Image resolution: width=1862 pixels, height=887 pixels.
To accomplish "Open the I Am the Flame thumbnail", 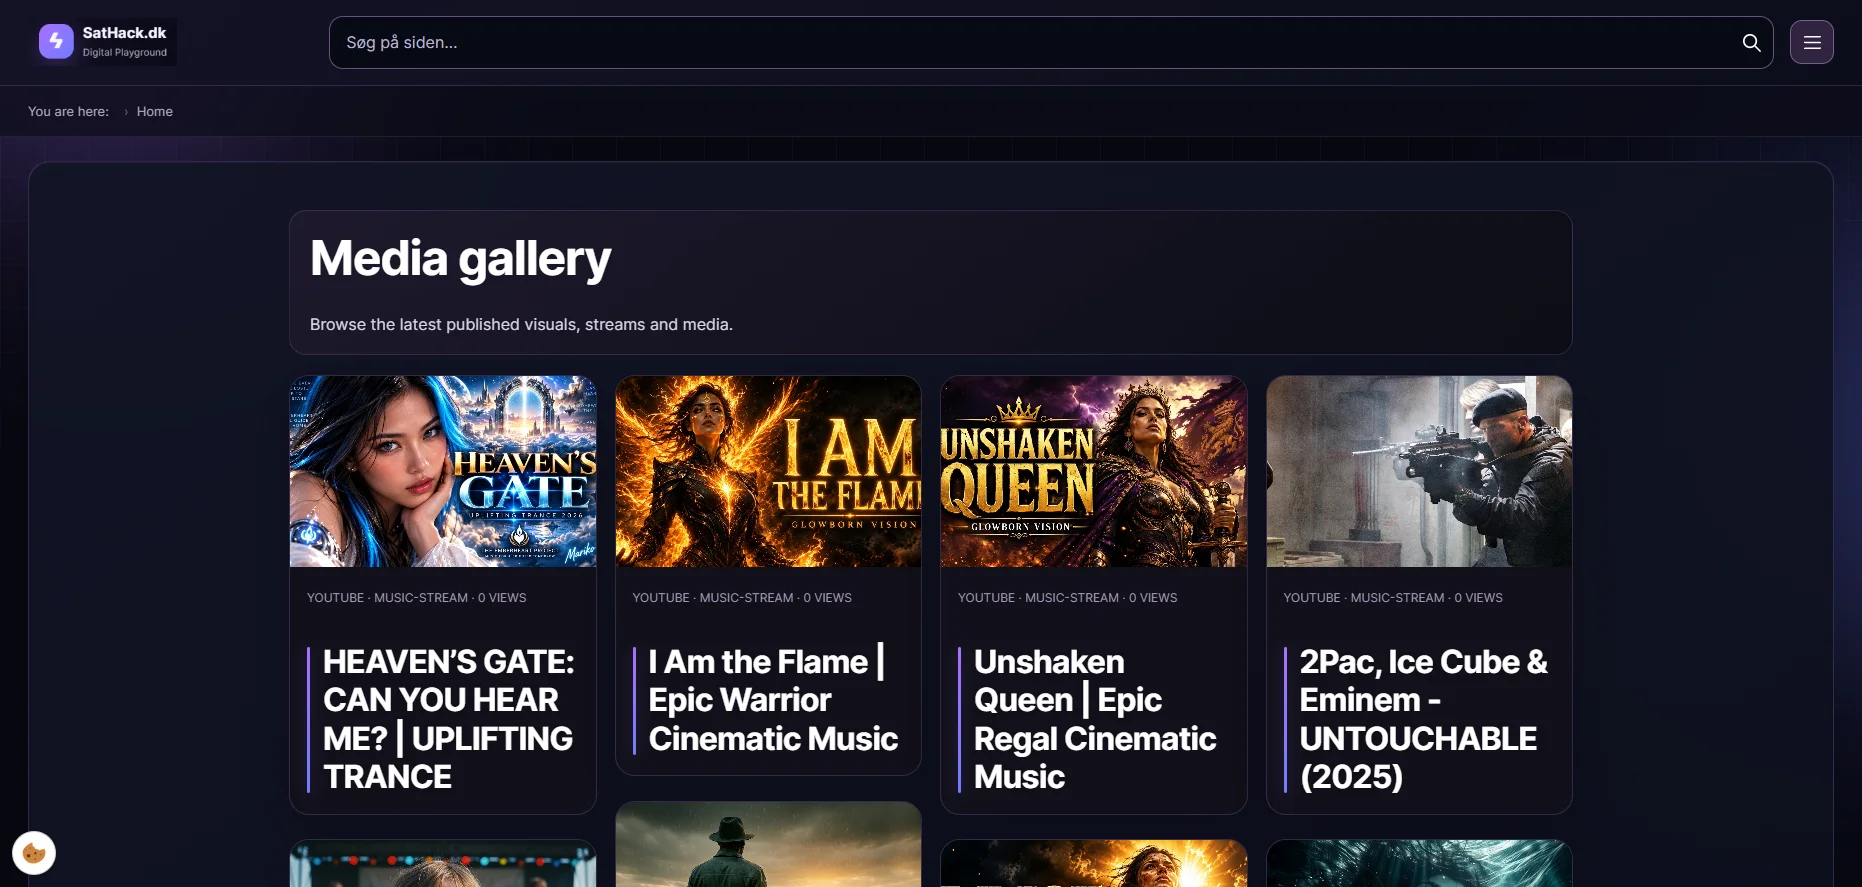I will [x=768, y=471].
